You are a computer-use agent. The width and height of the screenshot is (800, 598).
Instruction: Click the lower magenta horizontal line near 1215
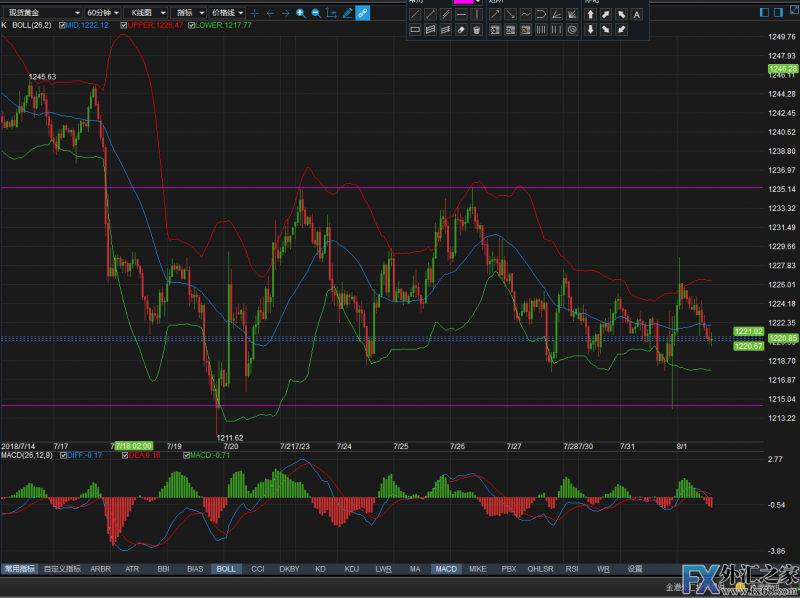pos(382,406)
